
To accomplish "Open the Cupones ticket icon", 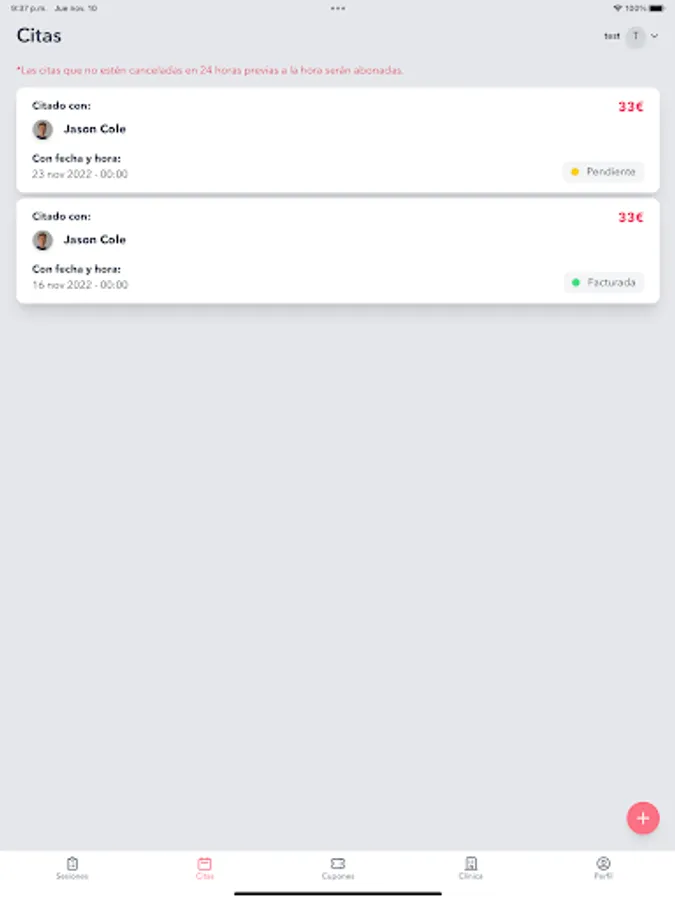I will click(338, 863).
